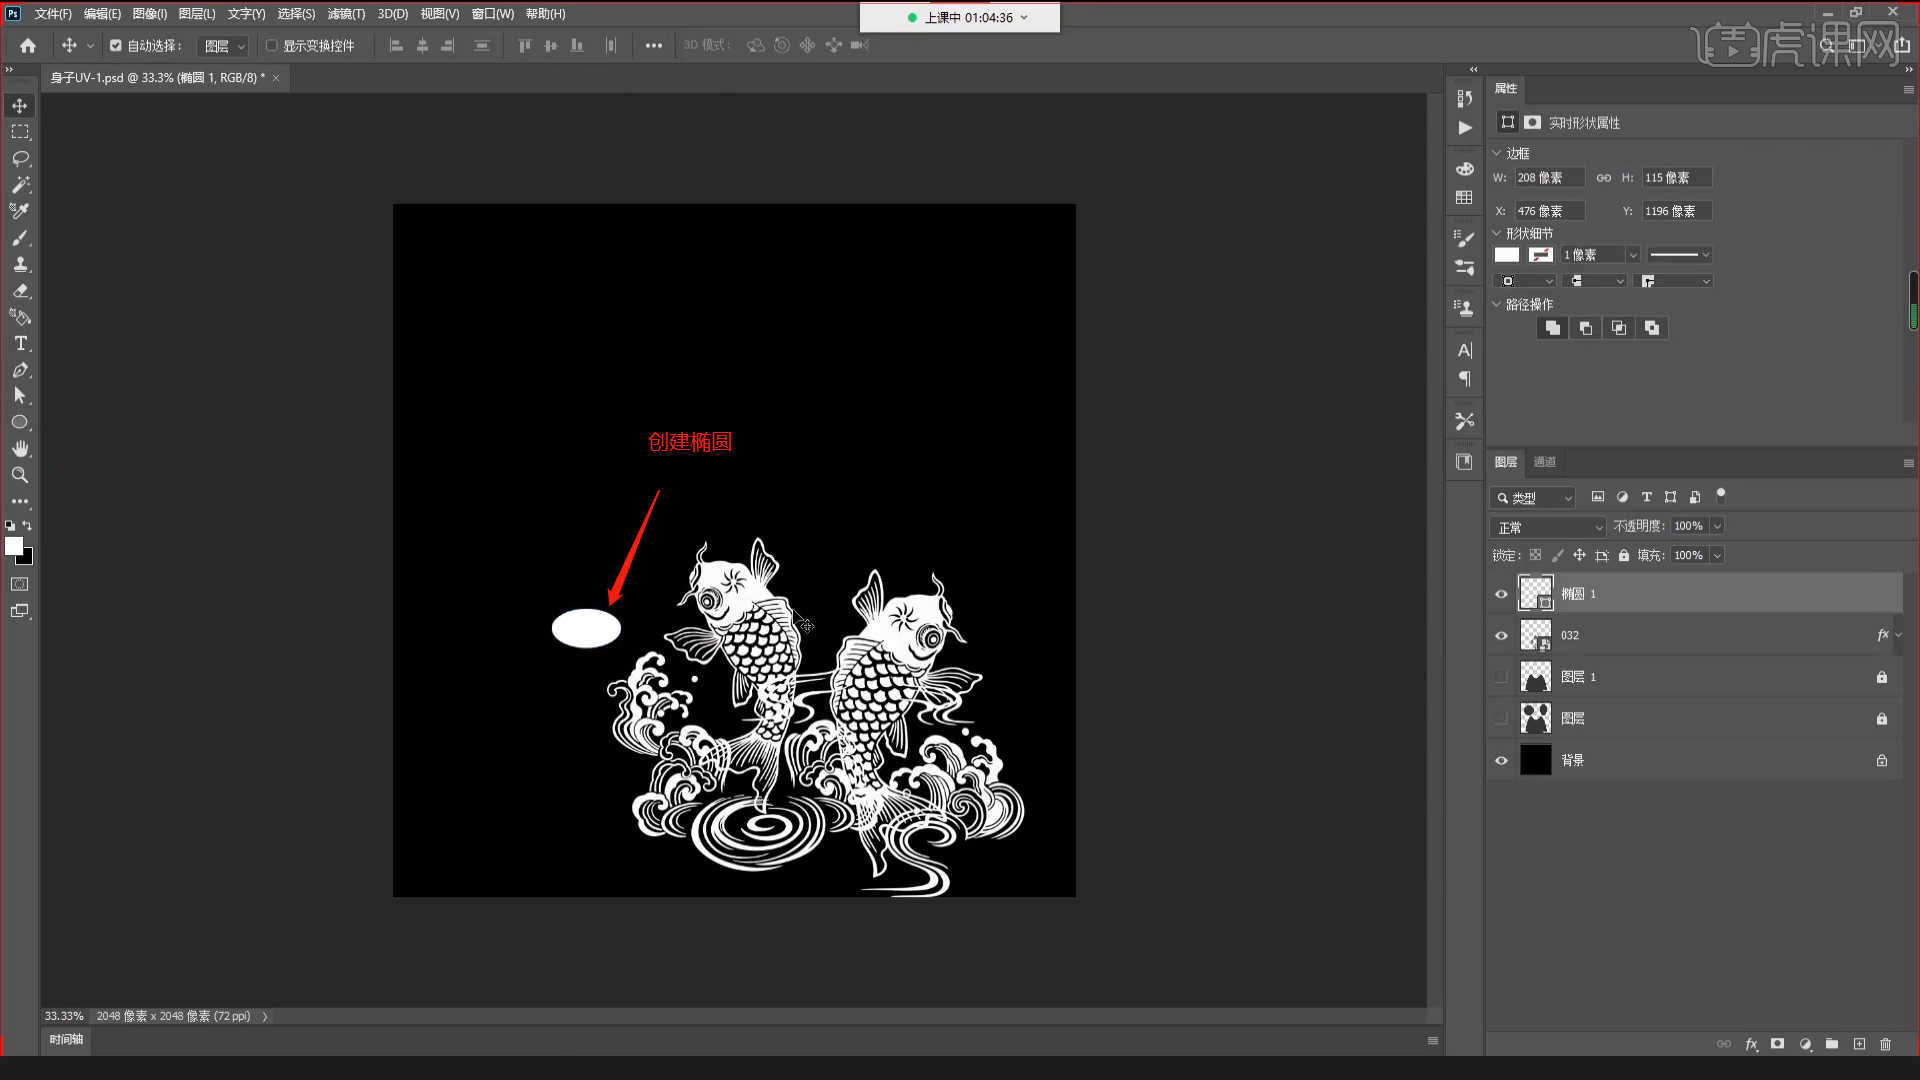Select the Paint Bucket tool
The image size is (1920, 1080).
point(20,317)
